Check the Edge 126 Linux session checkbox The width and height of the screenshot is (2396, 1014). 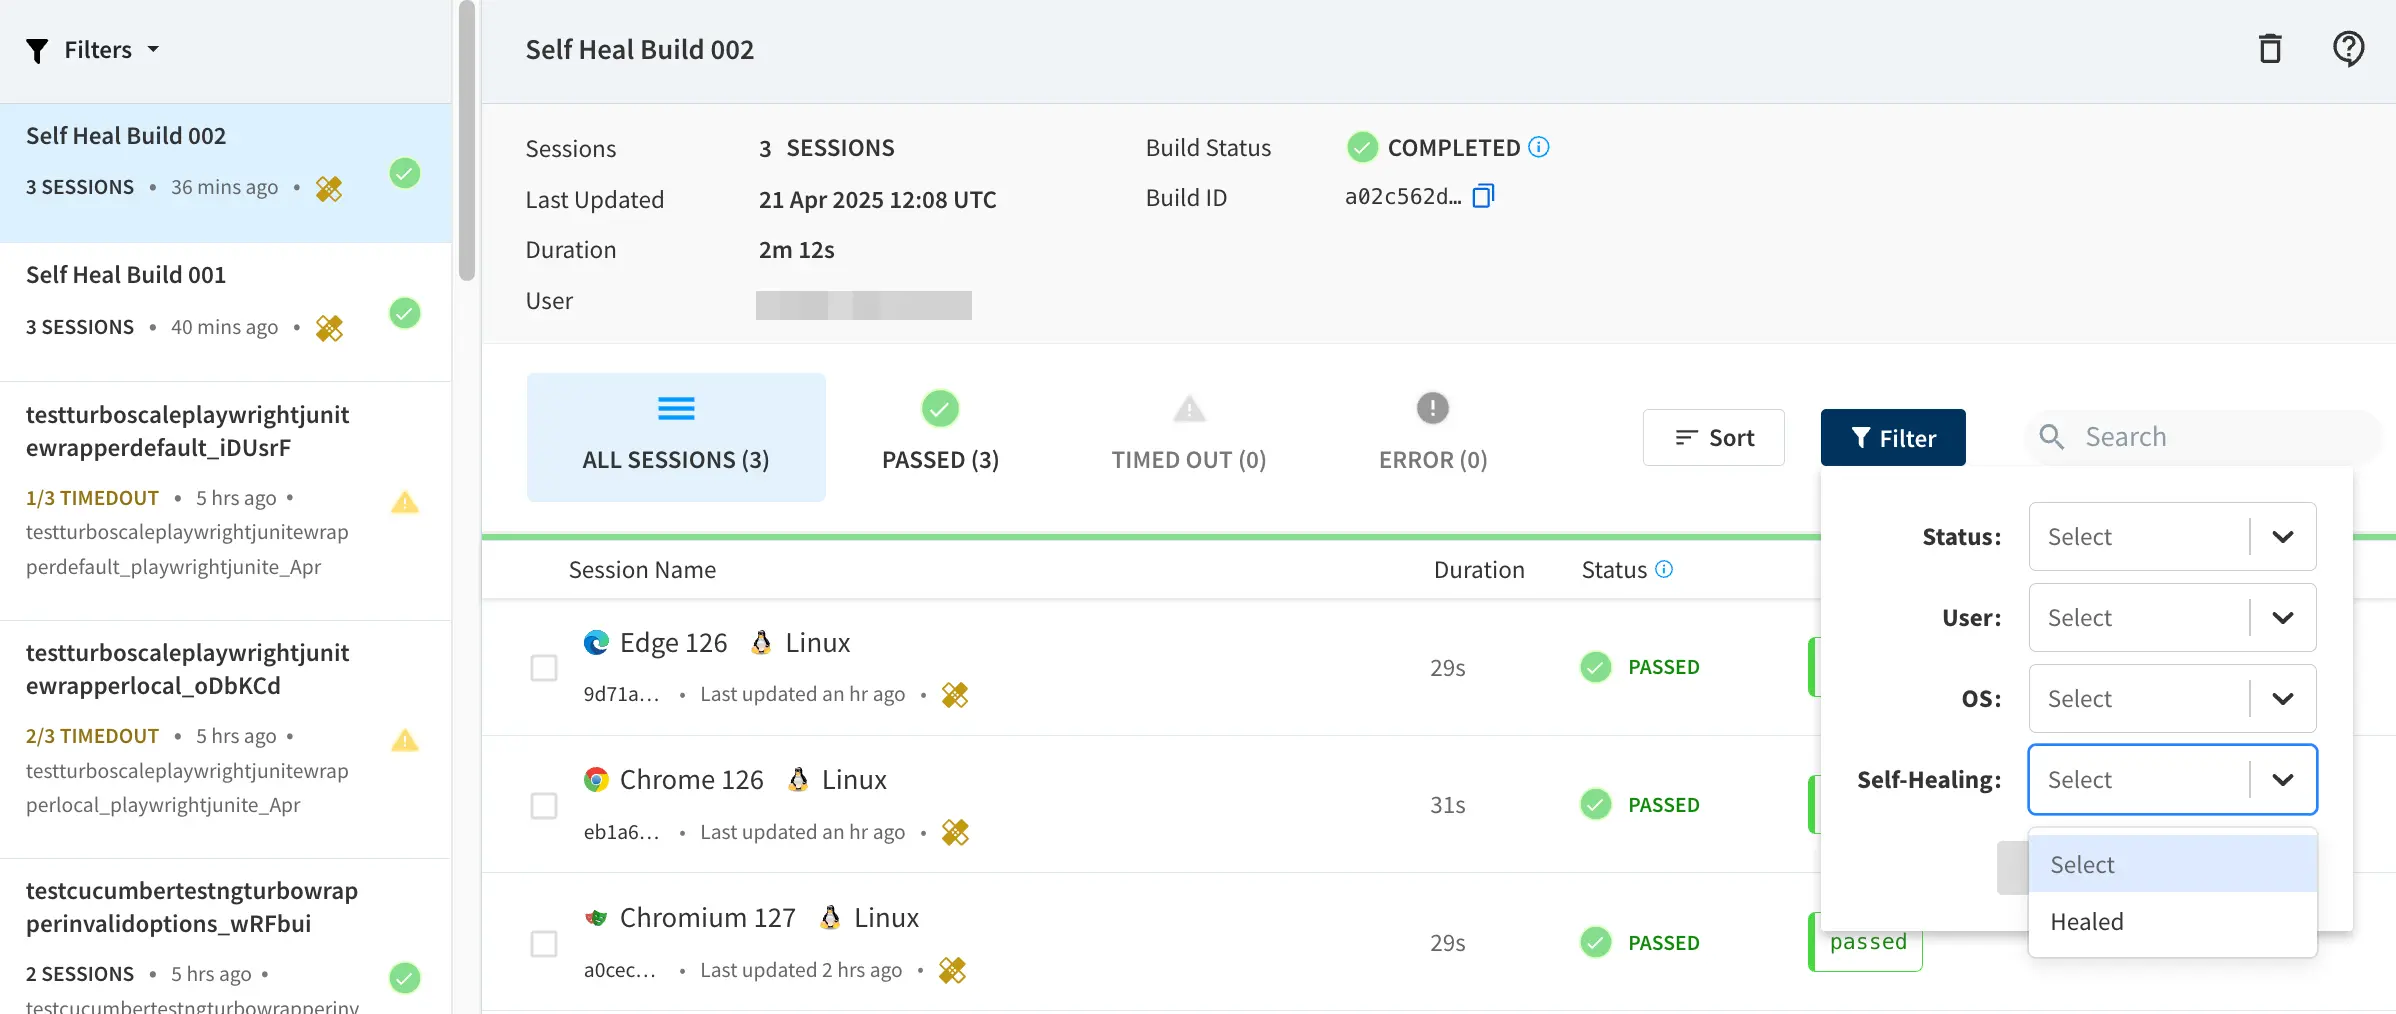tap(544, 668)
